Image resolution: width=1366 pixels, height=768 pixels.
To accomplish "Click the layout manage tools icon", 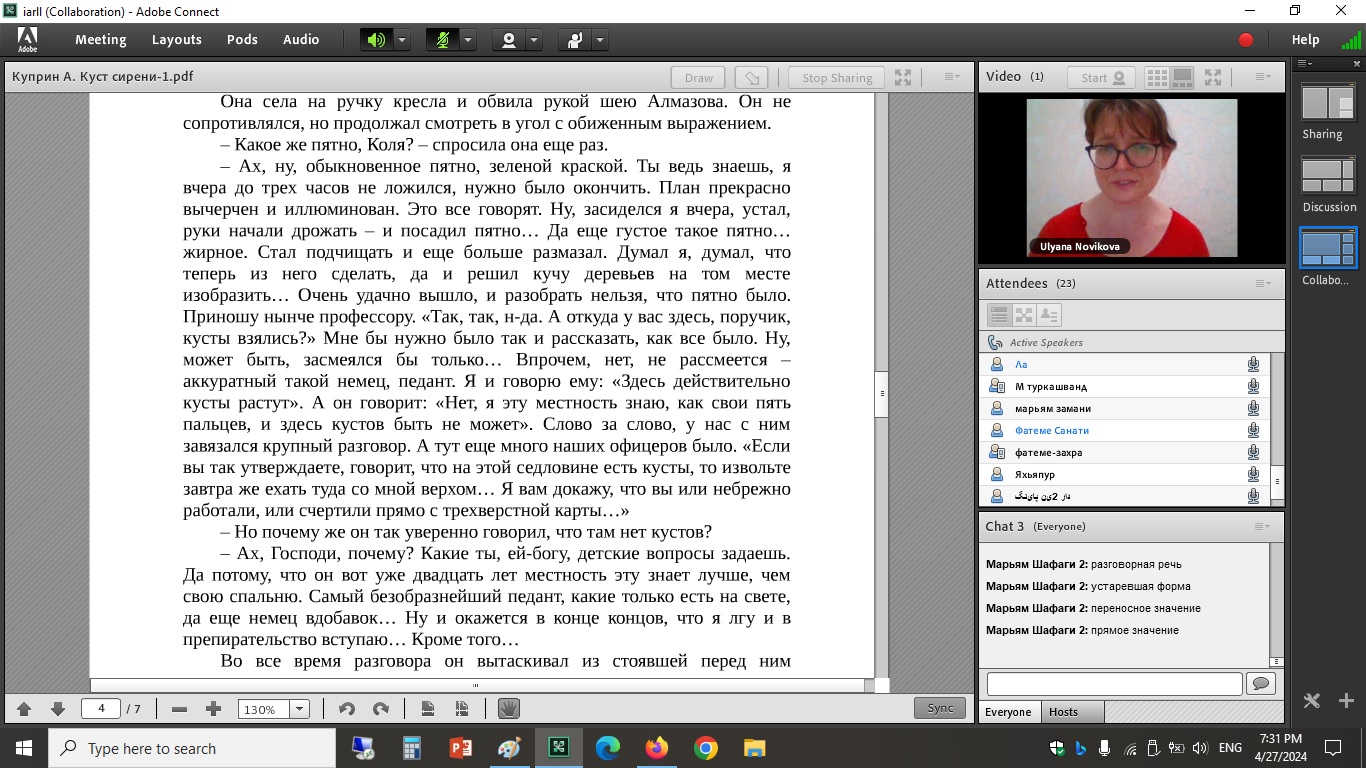I will [x=1312, y=701].
